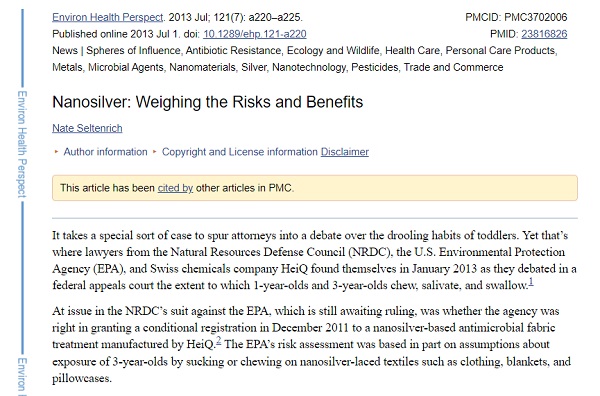Expand the Author information section
This screenshot has height=396, width=600.
[105, 152]
